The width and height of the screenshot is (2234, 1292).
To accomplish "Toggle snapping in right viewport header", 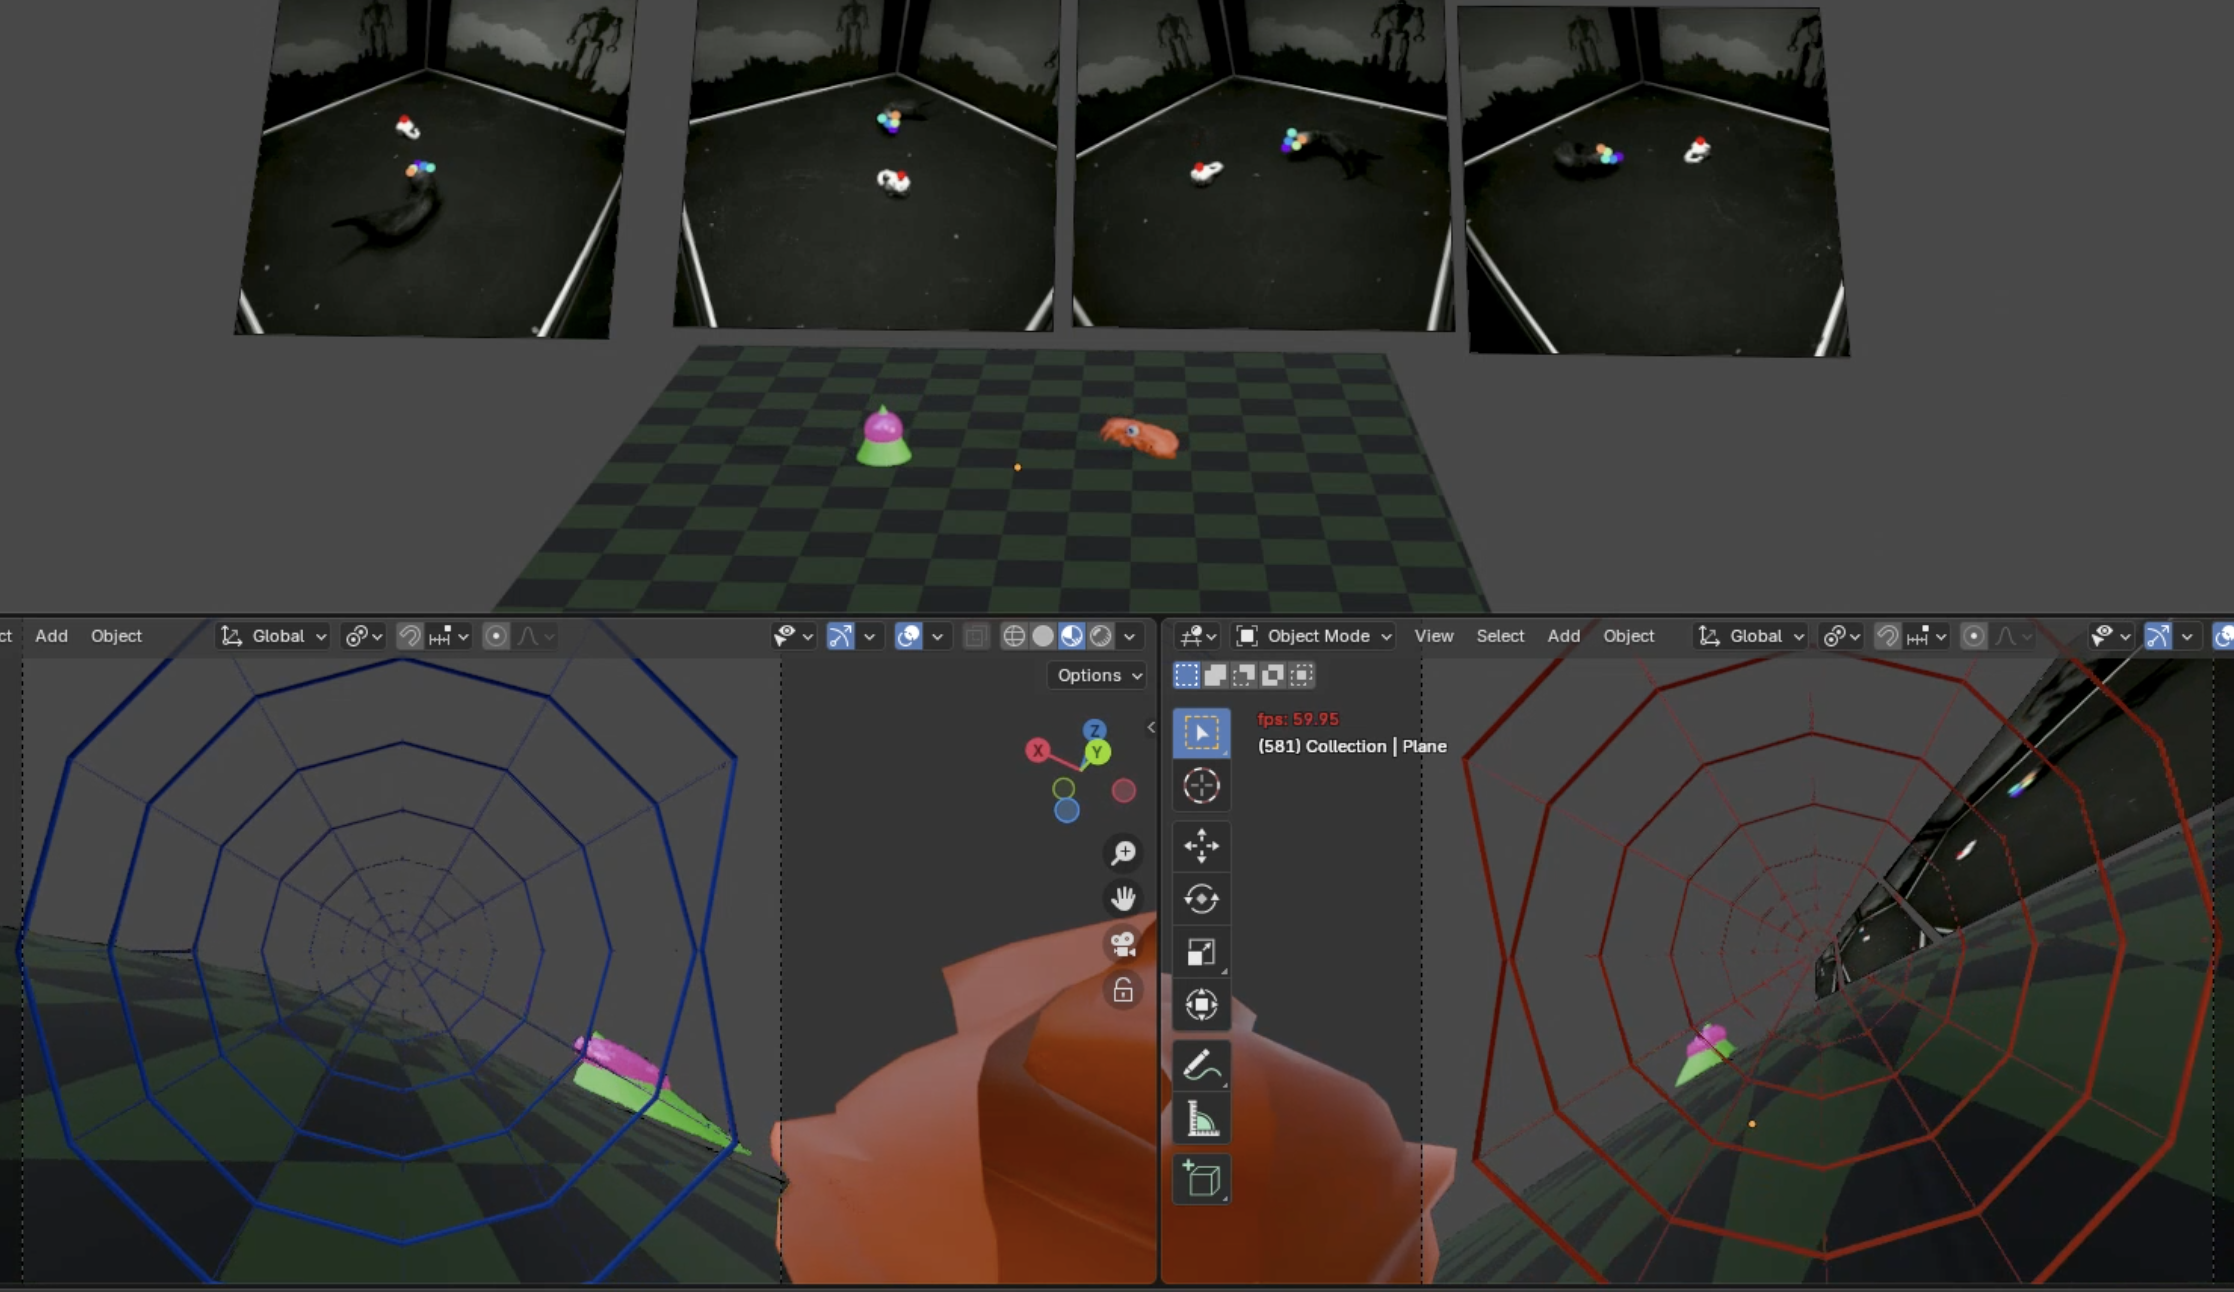I will pos(1888,636).
